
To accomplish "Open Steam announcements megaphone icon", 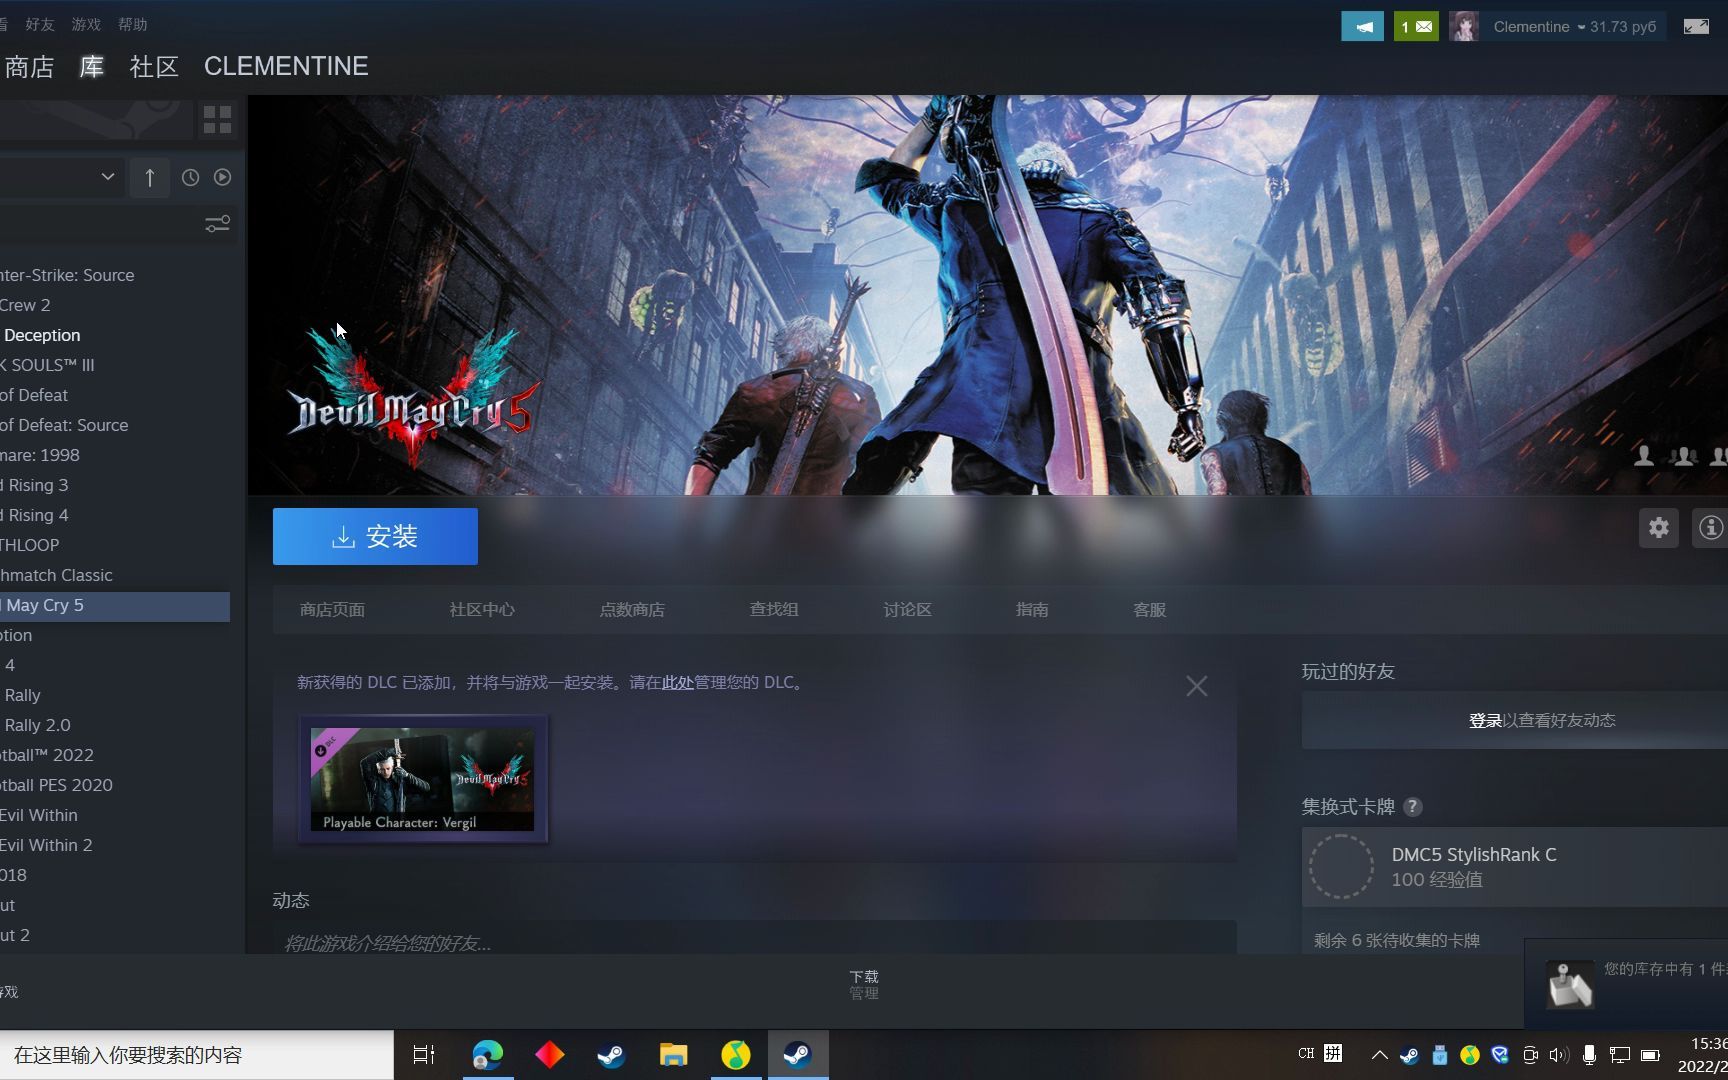I will pyautogui.click(x=1362, y=25).
